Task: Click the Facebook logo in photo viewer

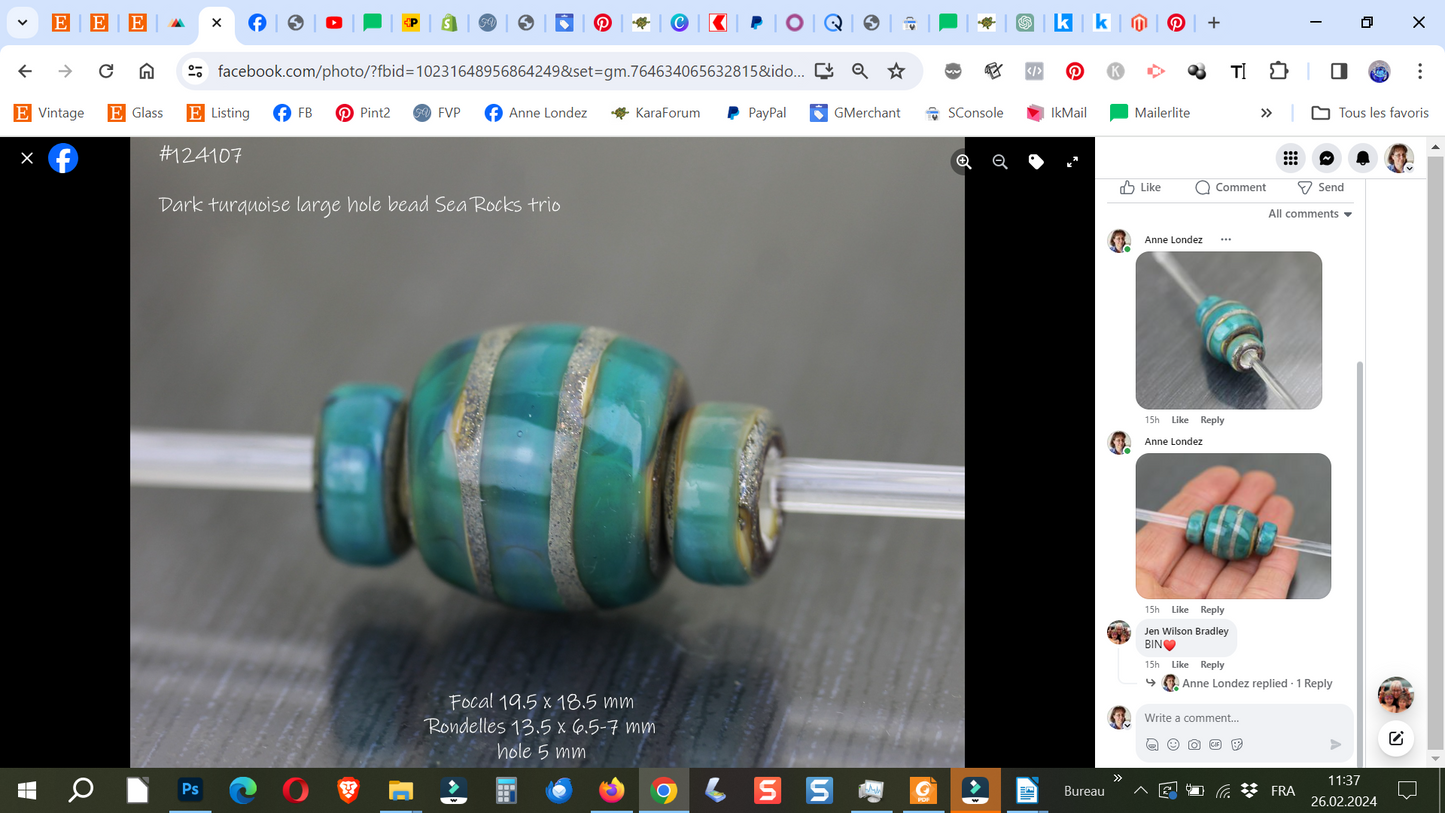Action: tap(63, 158)
